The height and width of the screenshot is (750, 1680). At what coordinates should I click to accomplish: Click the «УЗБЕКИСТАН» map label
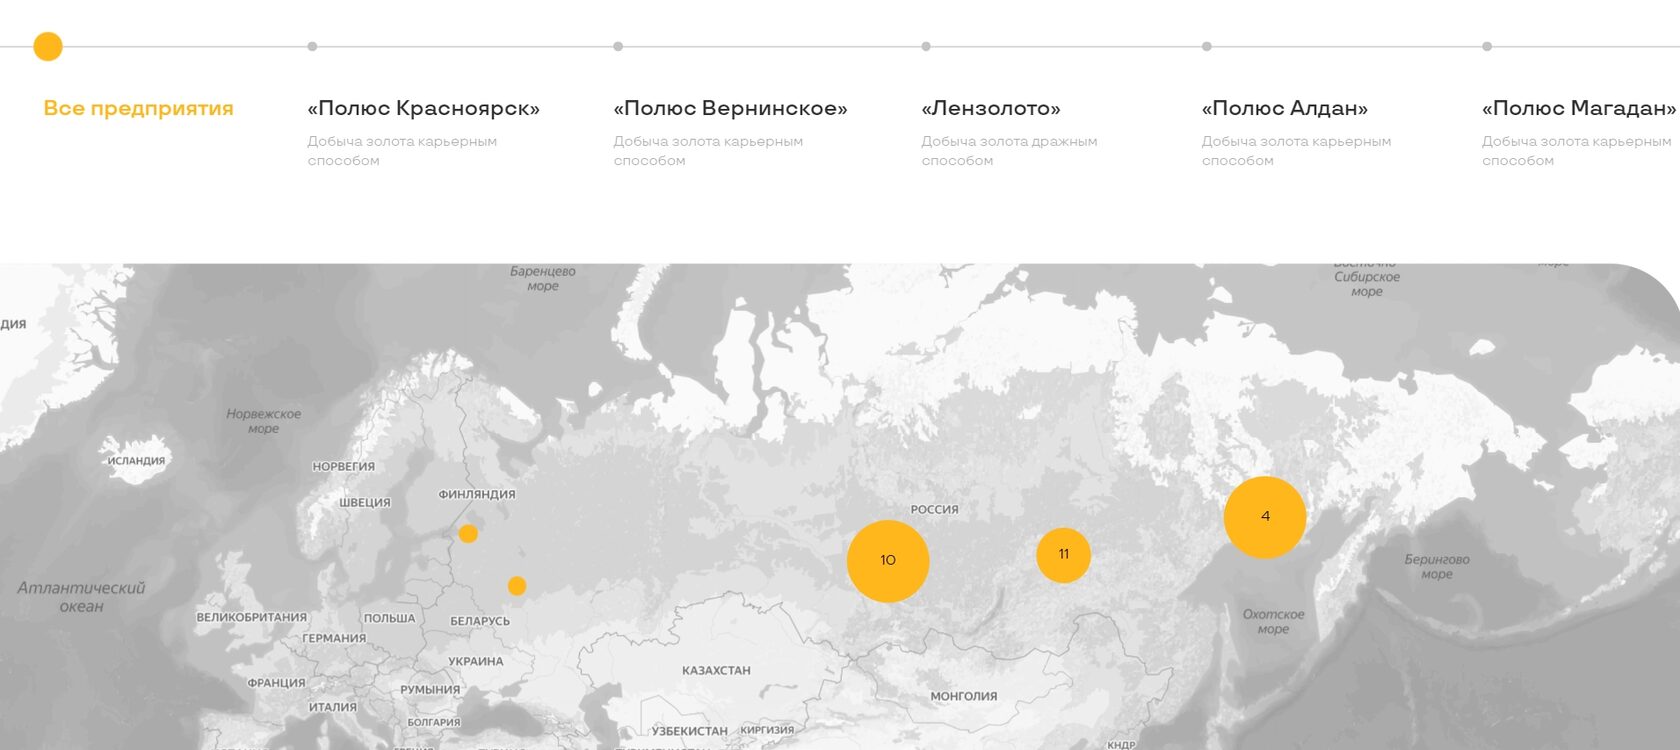690,732
